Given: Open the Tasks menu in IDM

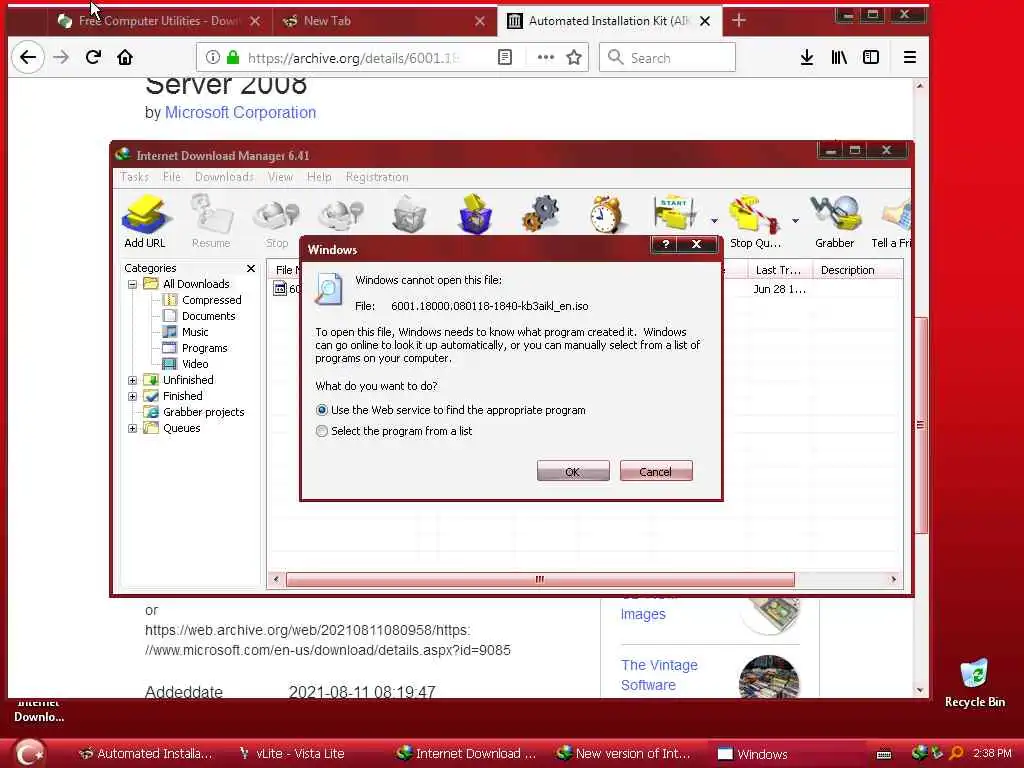Looking at the screenshot, I should click(135, 177).
